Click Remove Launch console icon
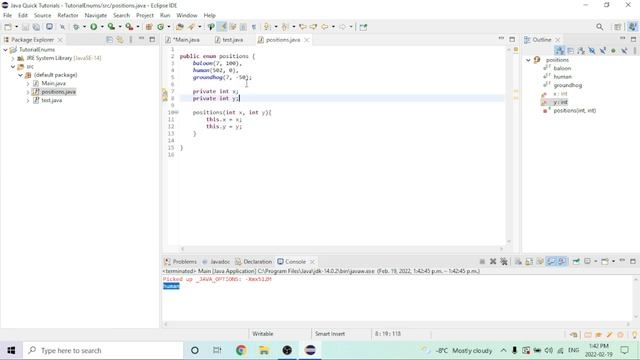The height and width of the screenshot is (360, 640). [493, 262]
